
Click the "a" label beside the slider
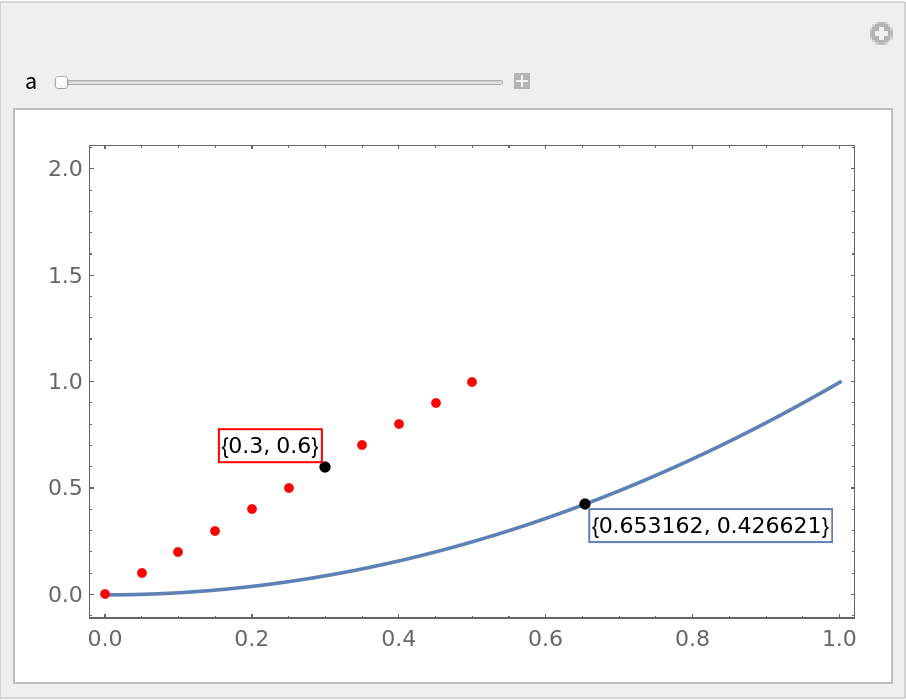31,82
